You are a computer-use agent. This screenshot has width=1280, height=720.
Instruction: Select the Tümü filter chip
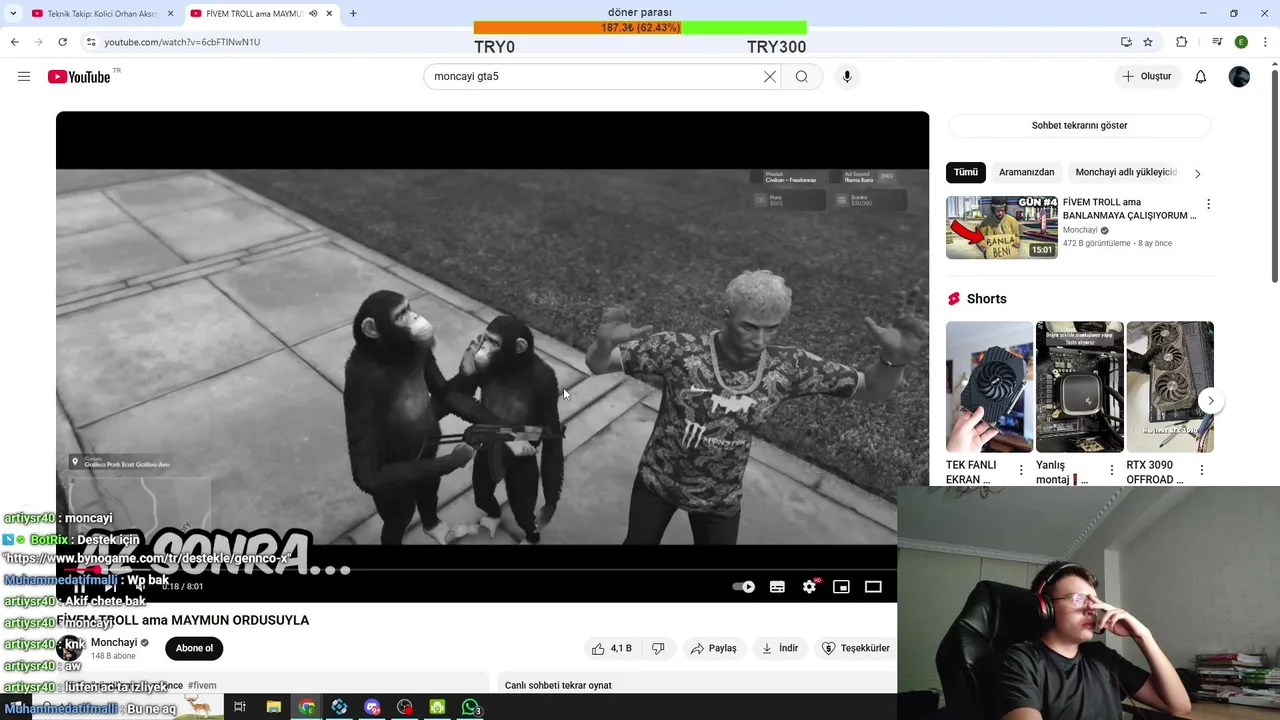click(966, 172)
